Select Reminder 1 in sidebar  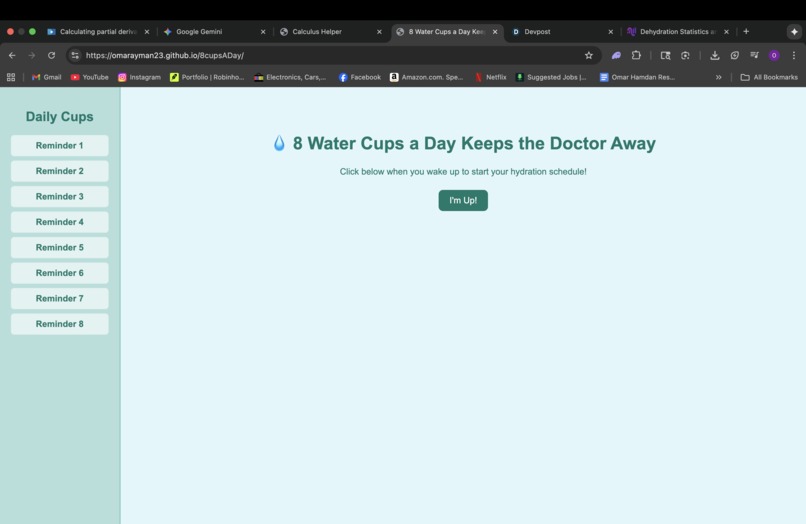(60, 146)
